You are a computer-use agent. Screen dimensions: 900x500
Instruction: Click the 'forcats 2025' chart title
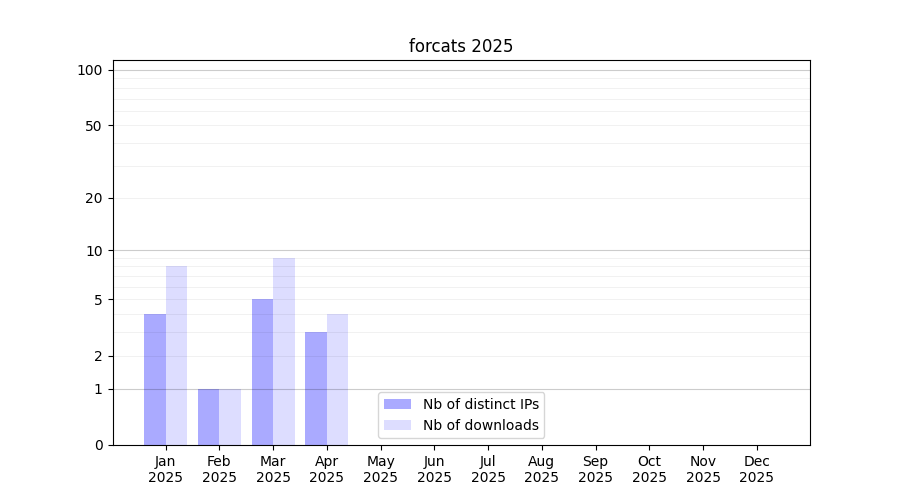(461, 46)
